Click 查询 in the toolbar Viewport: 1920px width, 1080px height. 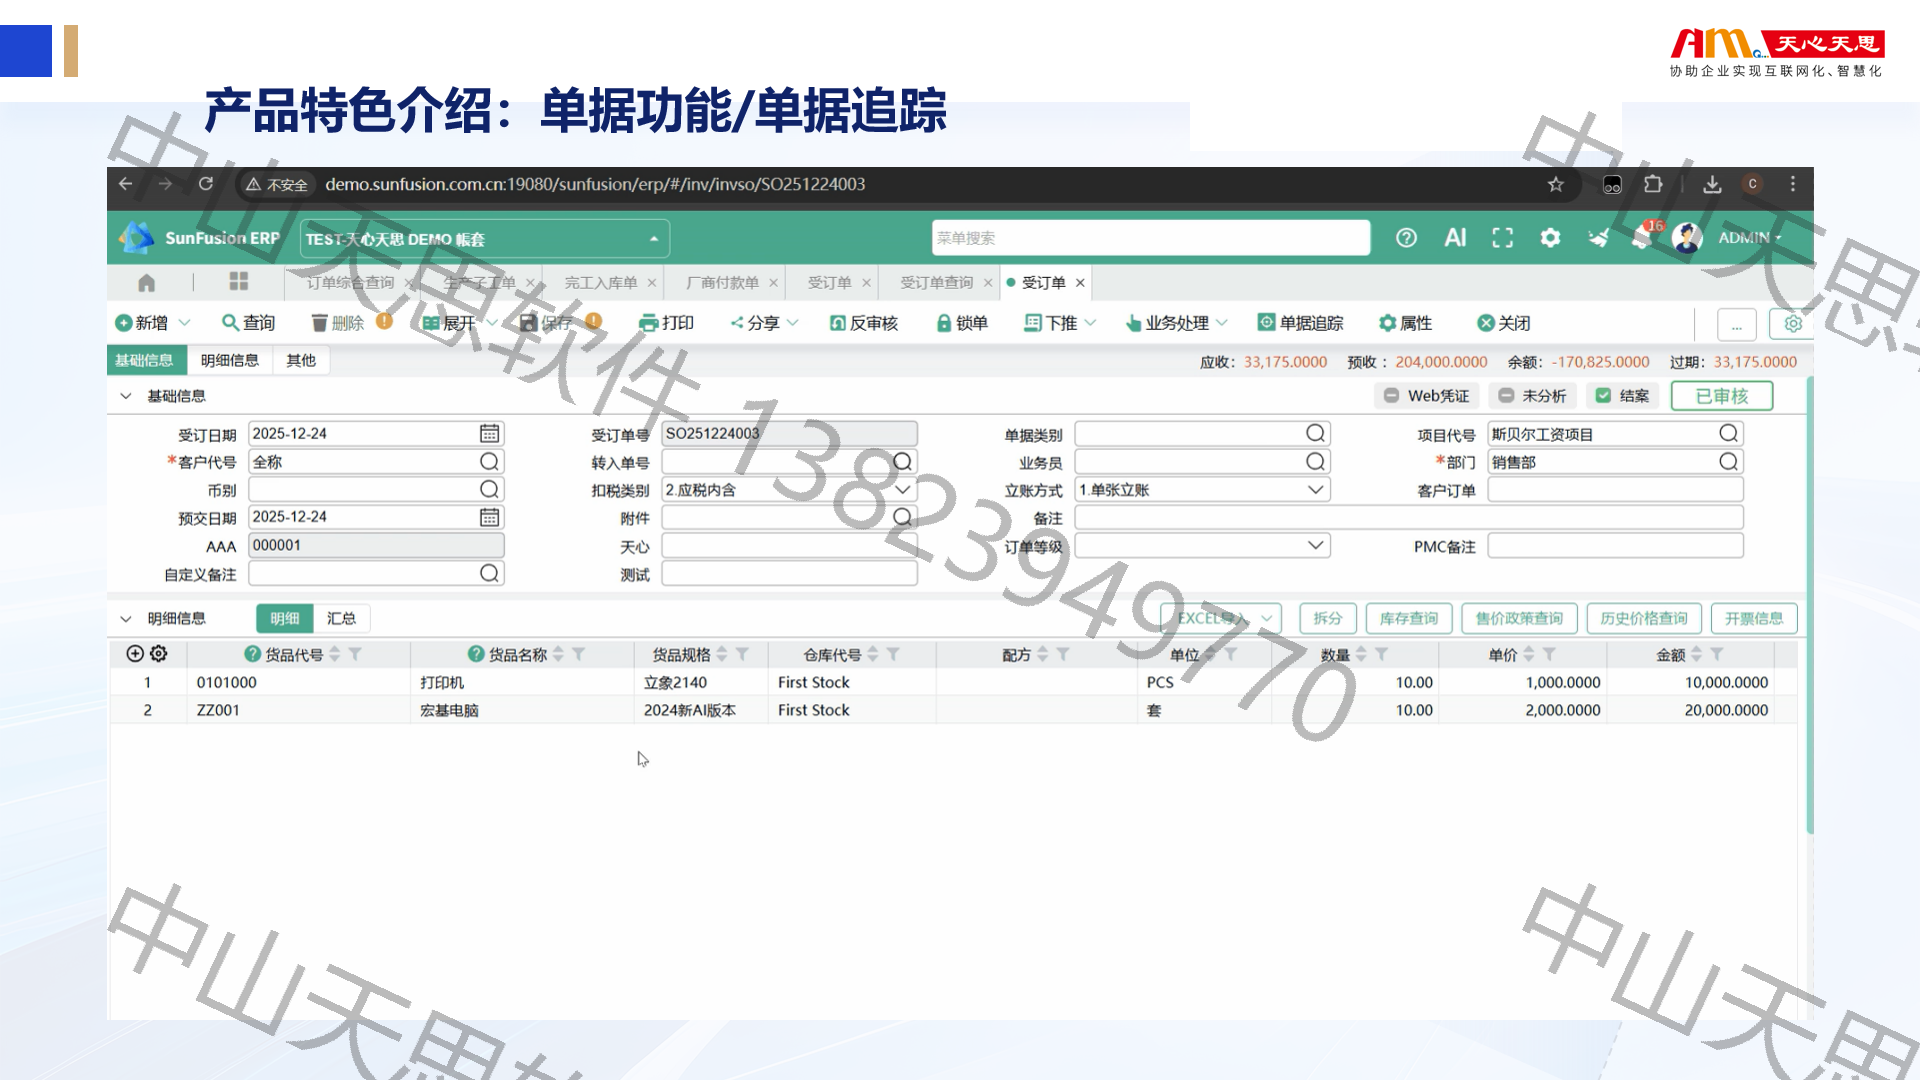point(248,323)
